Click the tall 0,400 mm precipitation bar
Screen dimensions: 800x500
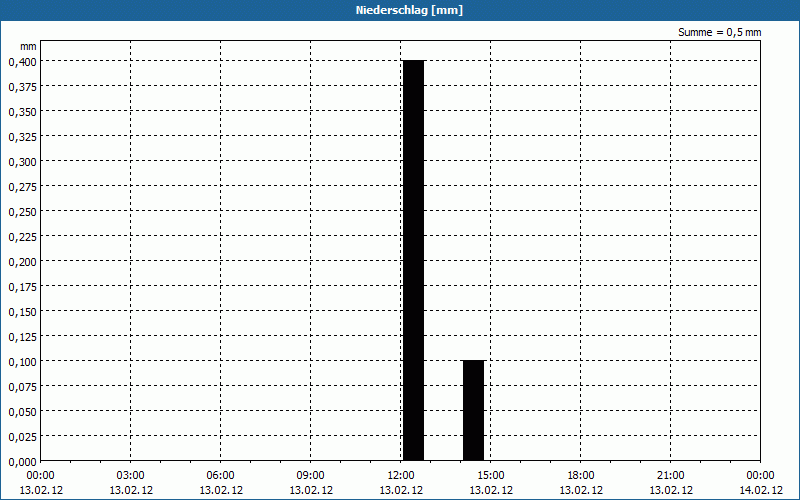point(413,260)
